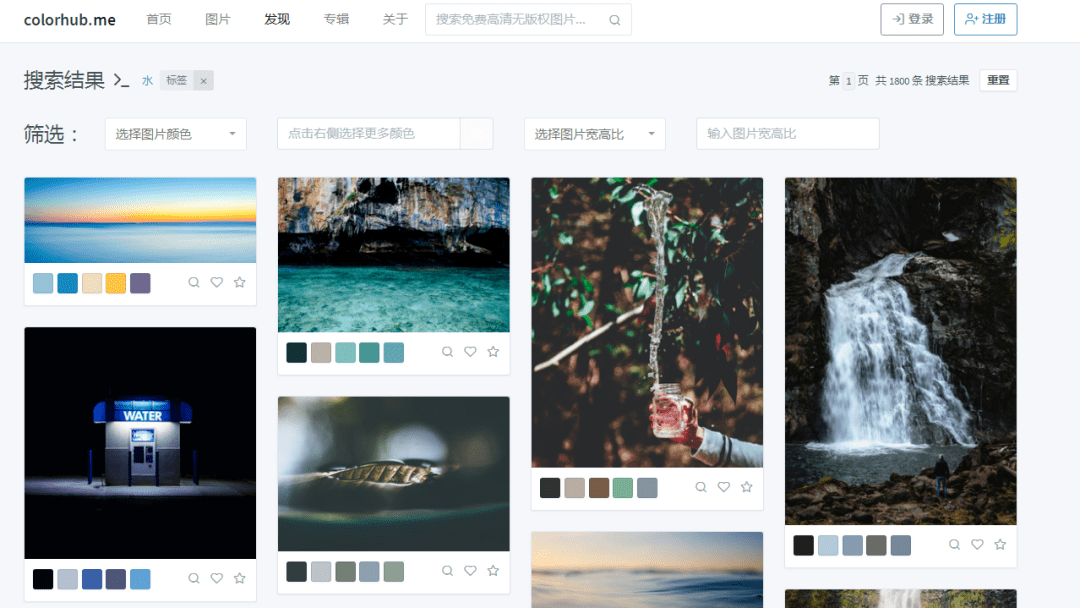Heart icon under the leaf closeup photo
The height and width of the screenshot is (608, 1080).
[x=470, y=571]
